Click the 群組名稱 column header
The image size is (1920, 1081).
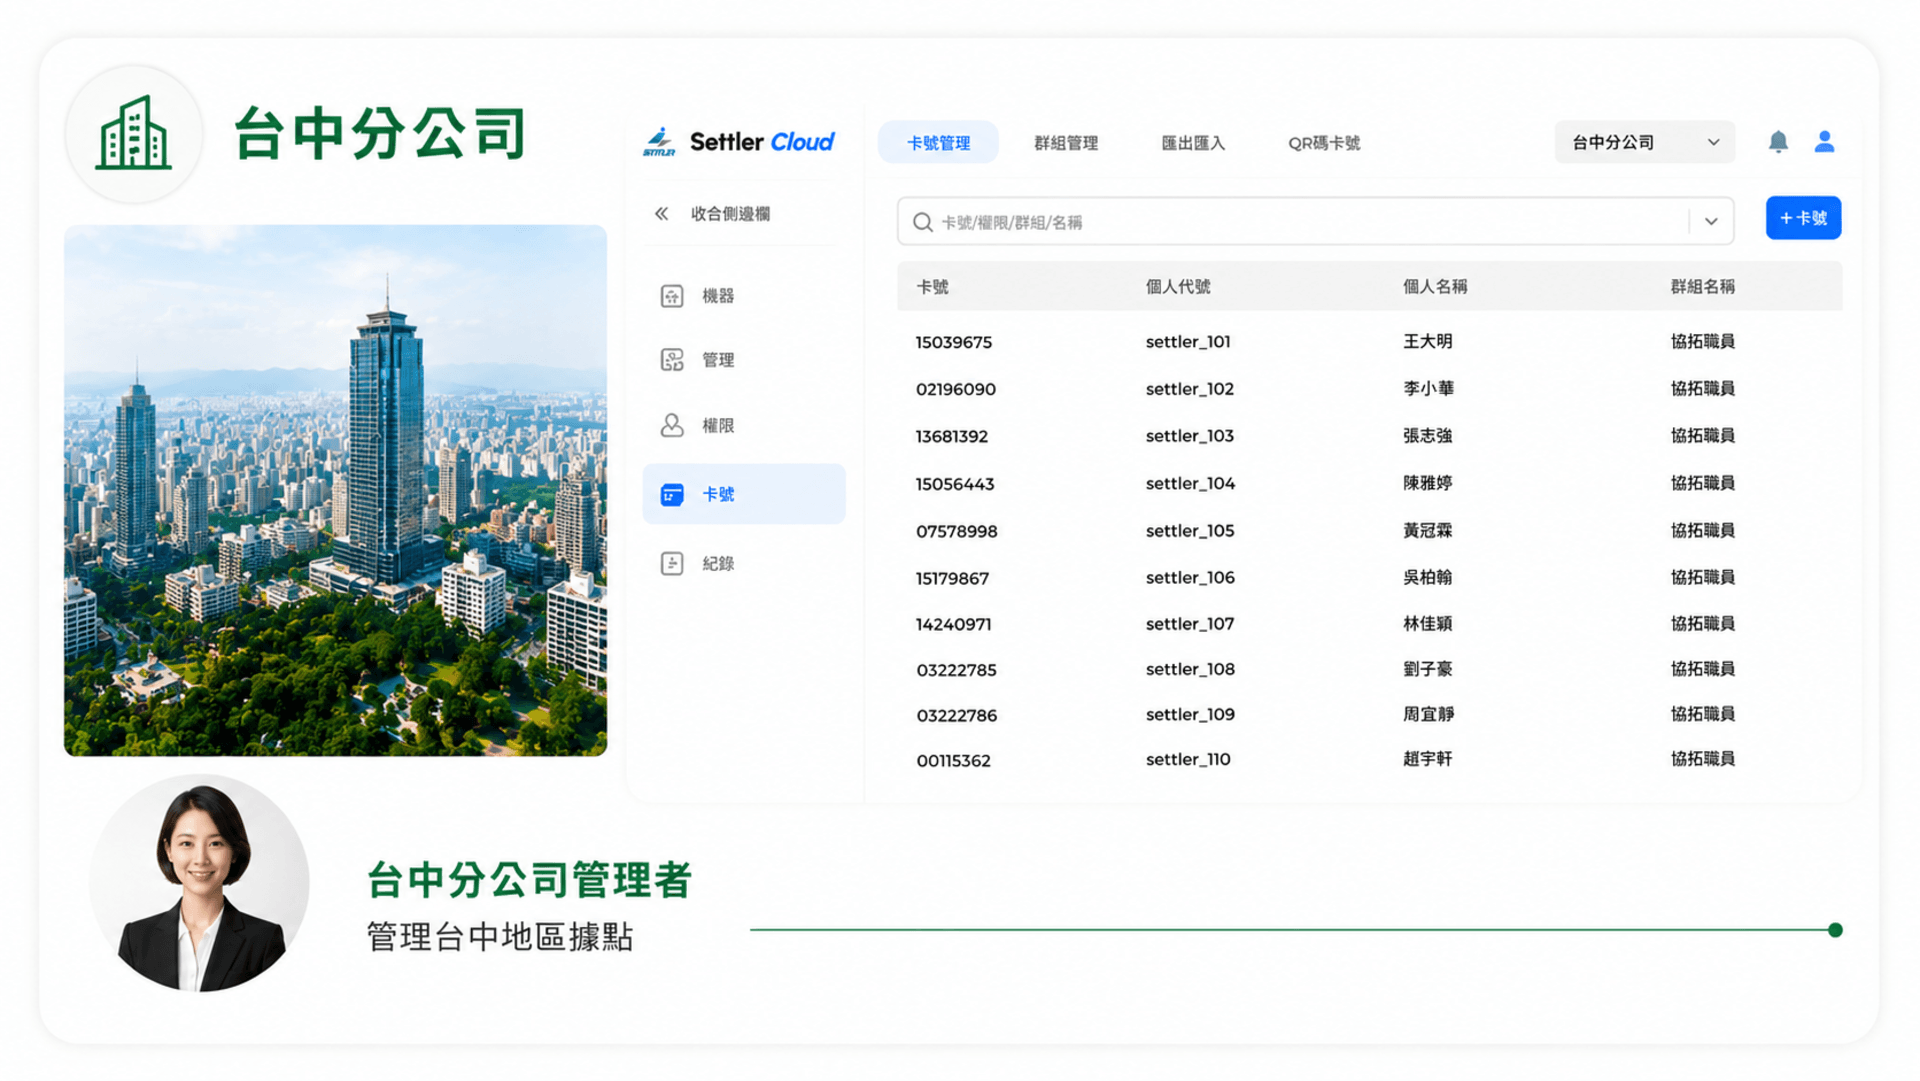(x=1702, y=287)
